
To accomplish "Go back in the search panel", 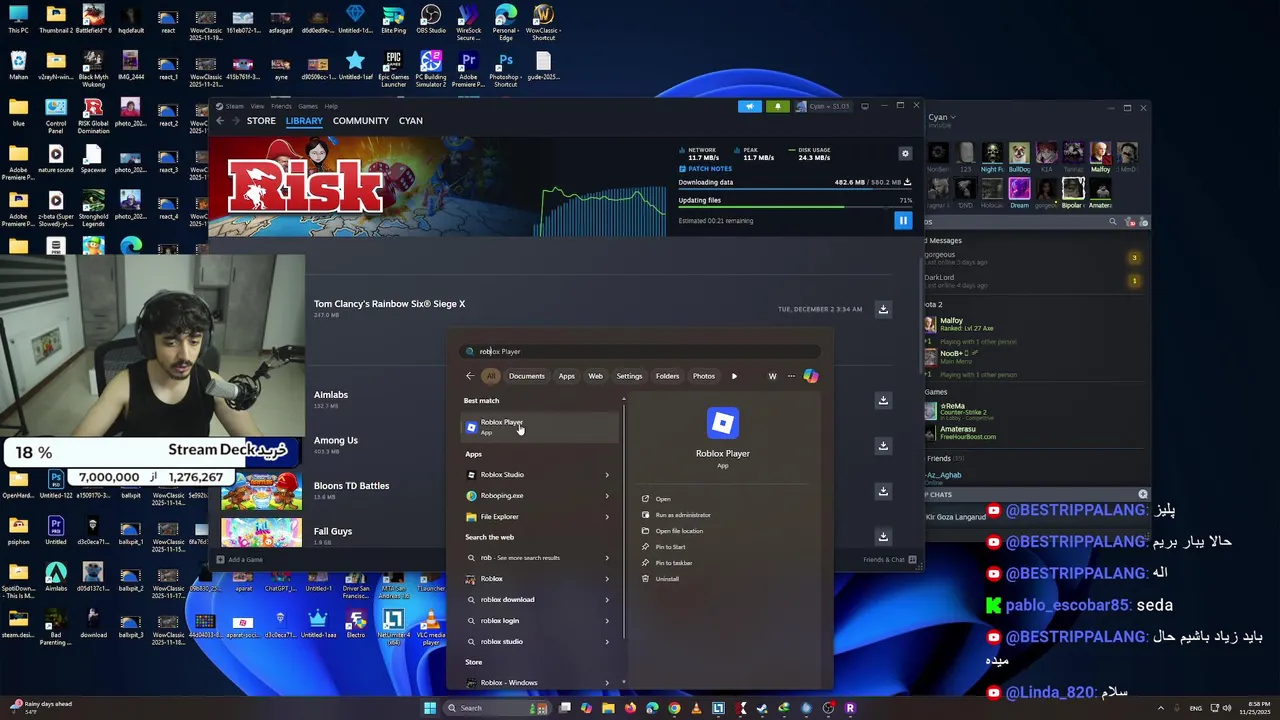I will [x=470, y=376].
